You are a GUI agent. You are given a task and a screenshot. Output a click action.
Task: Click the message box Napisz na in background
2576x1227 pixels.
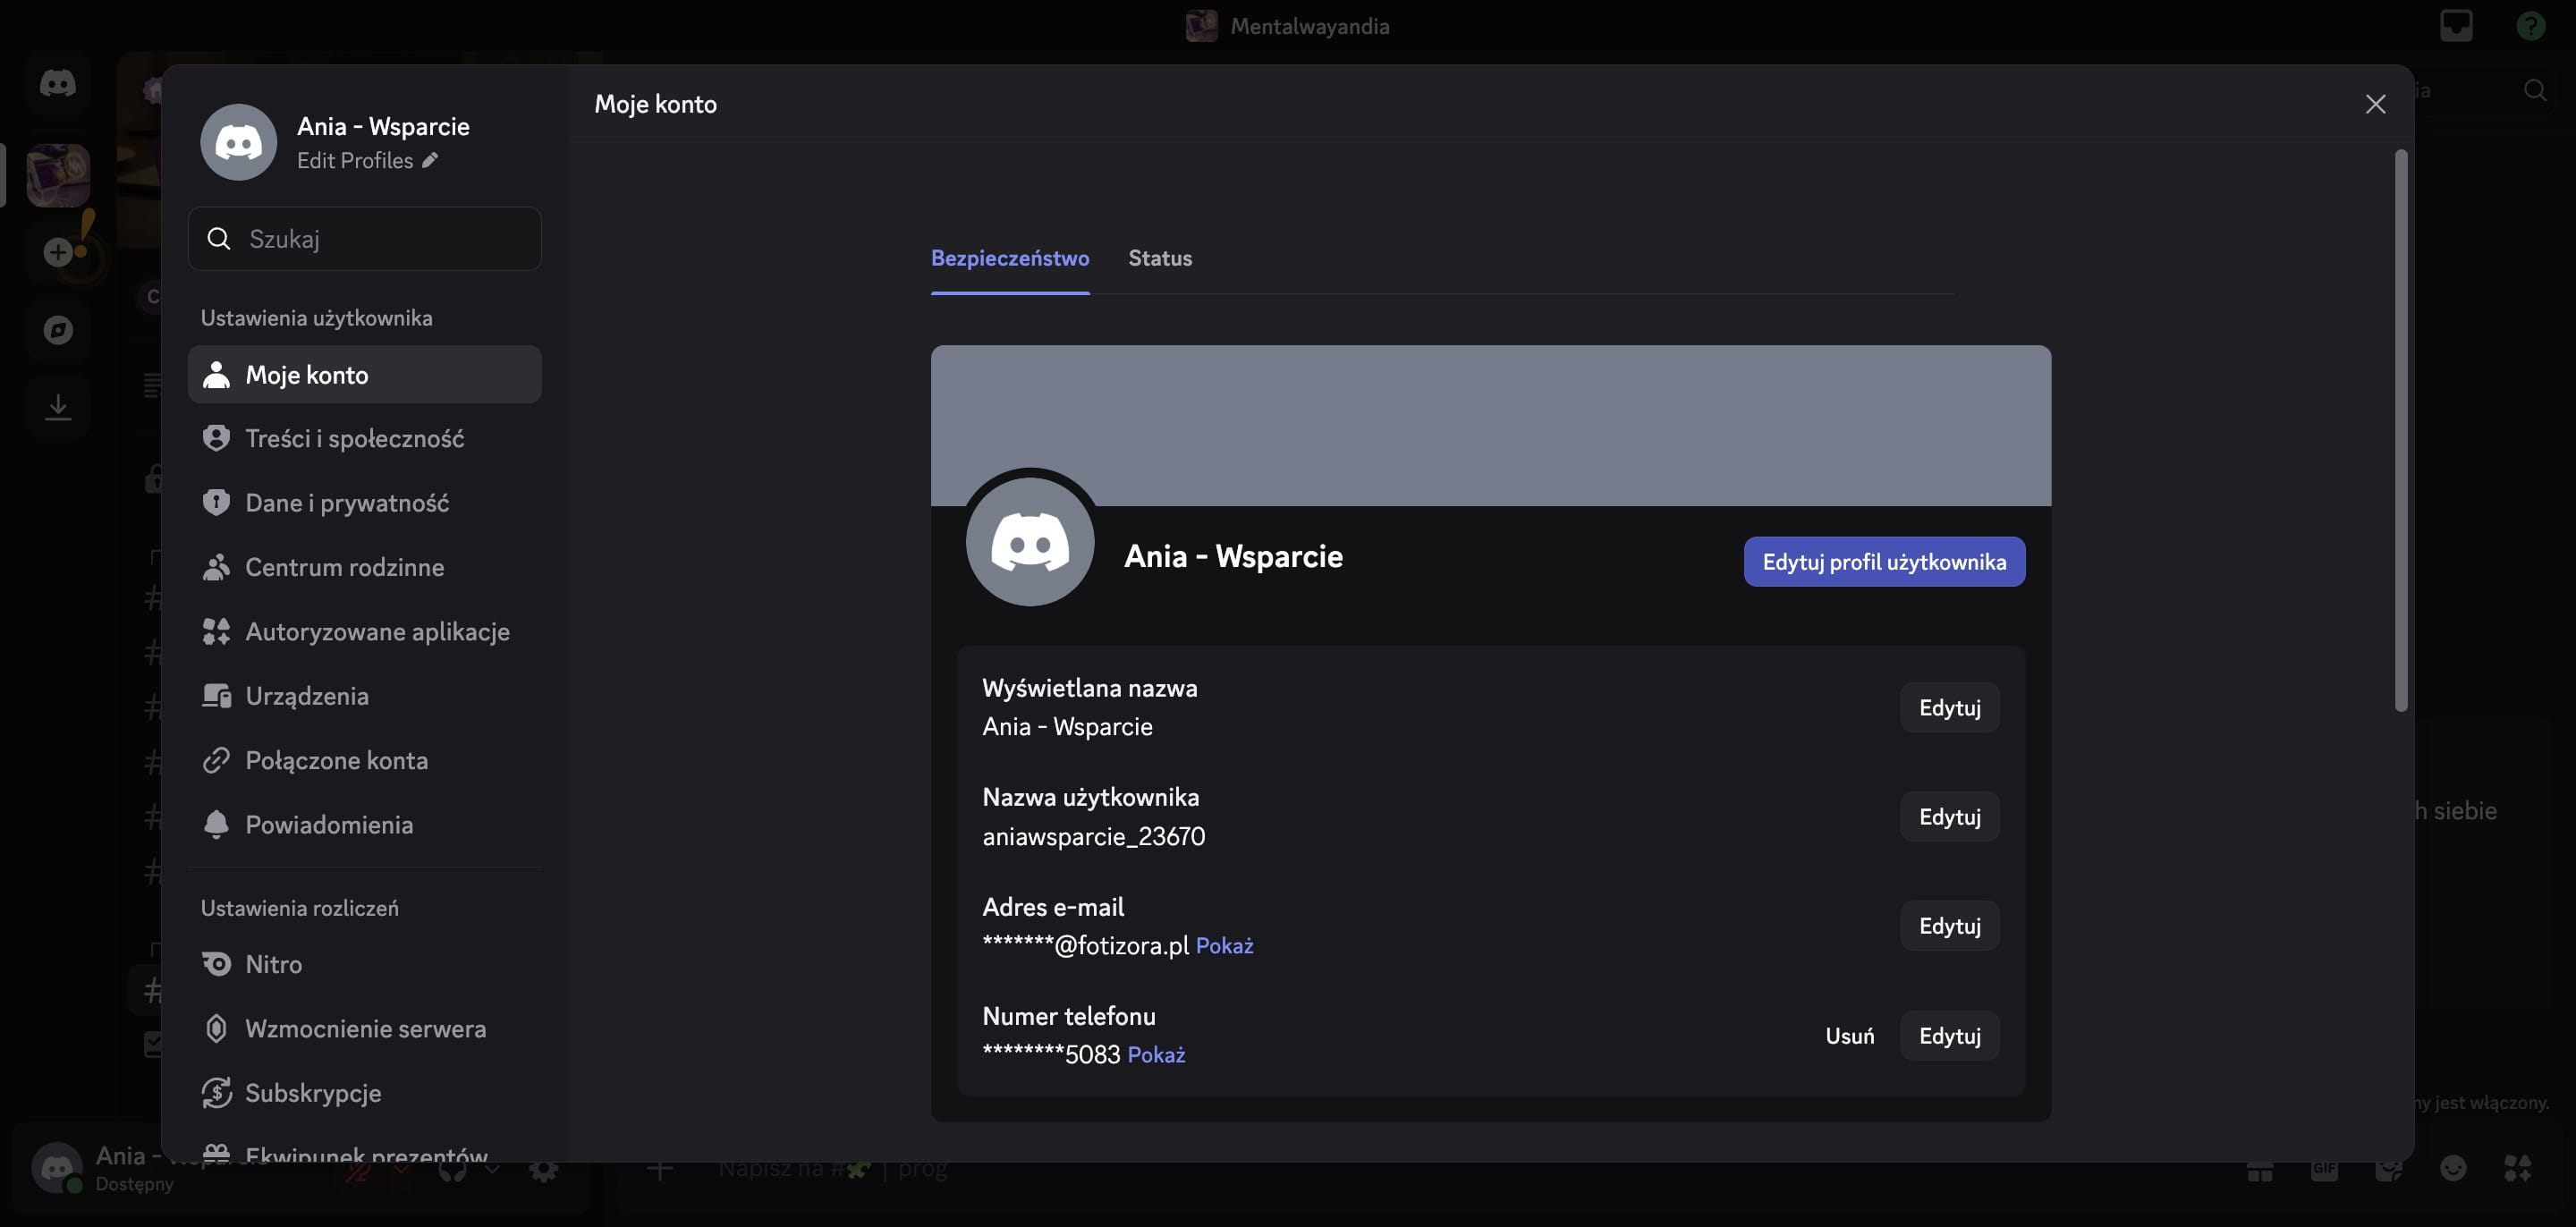pyautogui.click(x=832, y=1168)
